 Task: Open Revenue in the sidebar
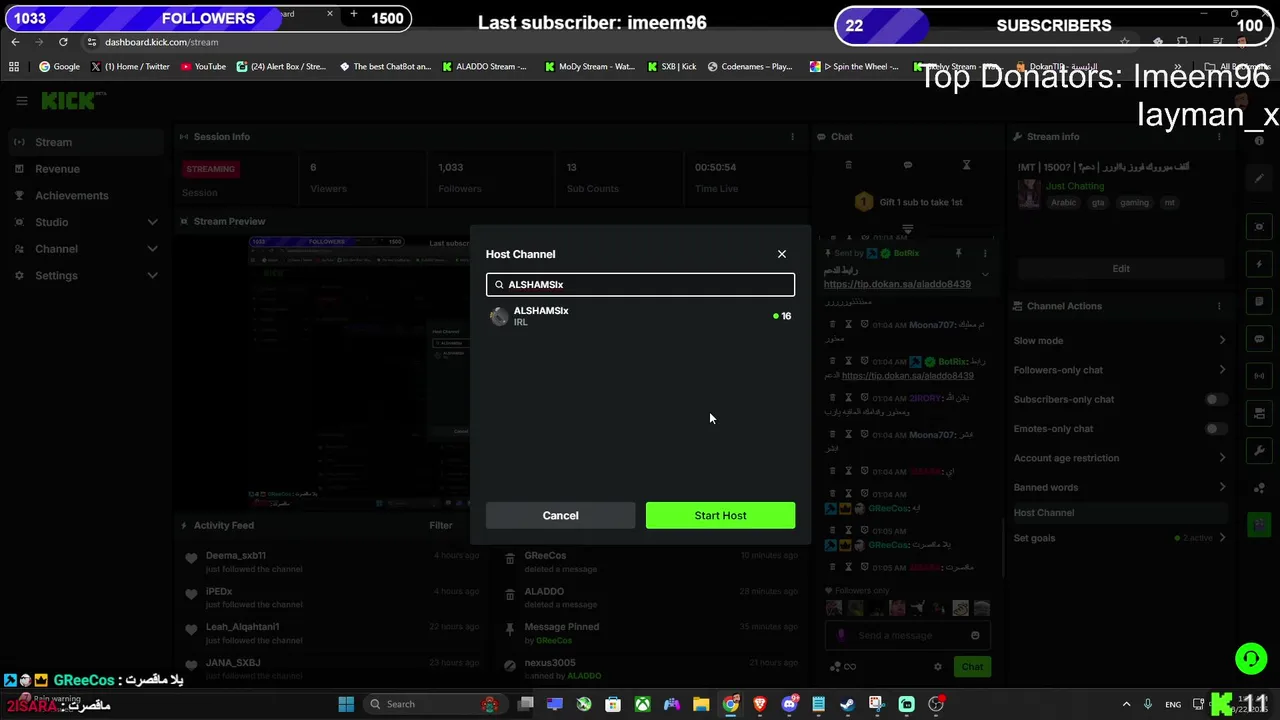click(85, 169)
